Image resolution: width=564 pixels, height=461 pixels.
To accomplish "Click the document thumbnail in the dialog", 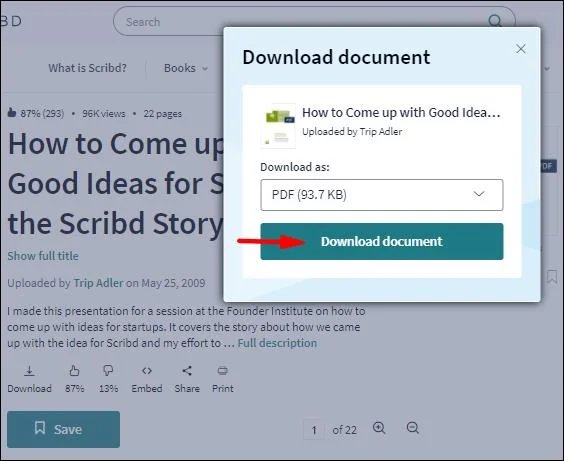I will click(x=278, y=126).
